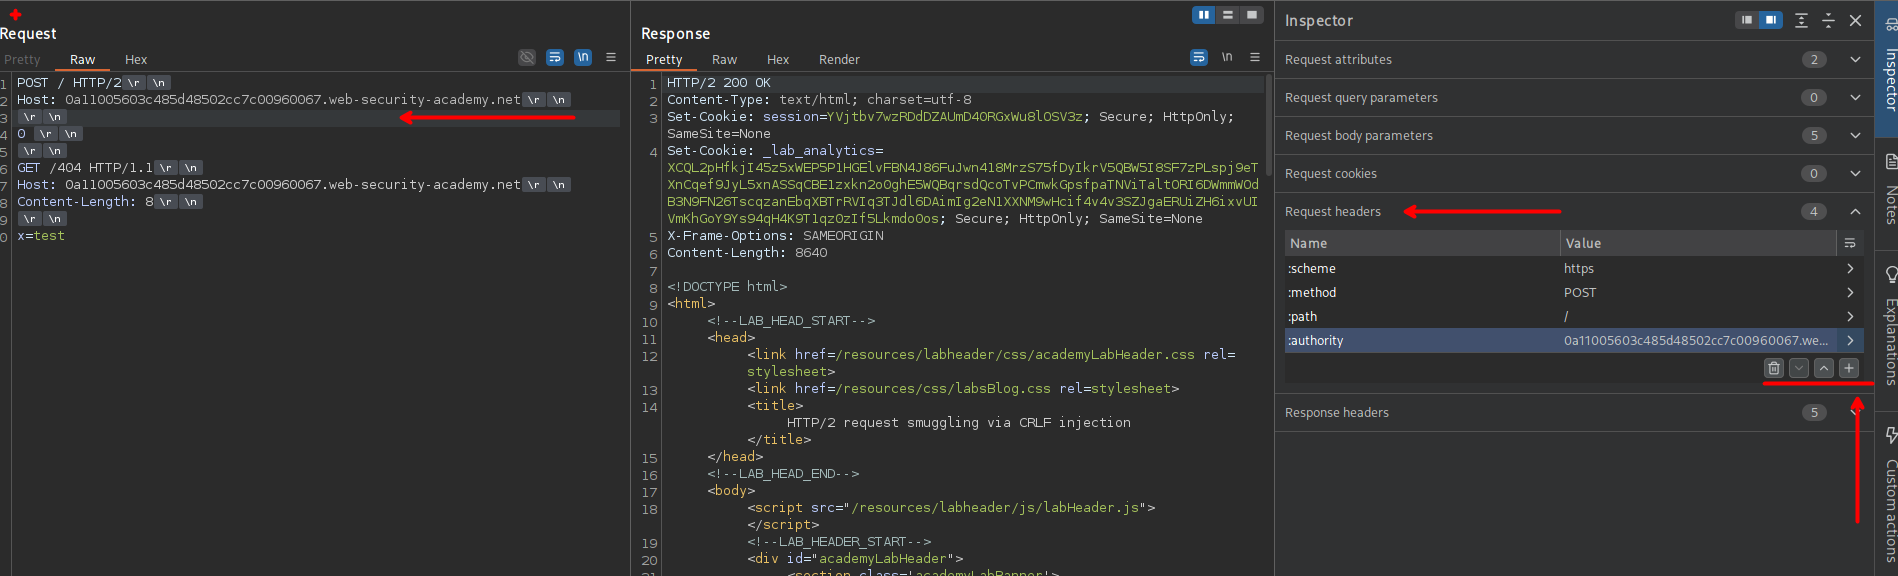Open the Request editor hamburger options menu
This screenshot has width=1898, height=576.
pos(611,58)
